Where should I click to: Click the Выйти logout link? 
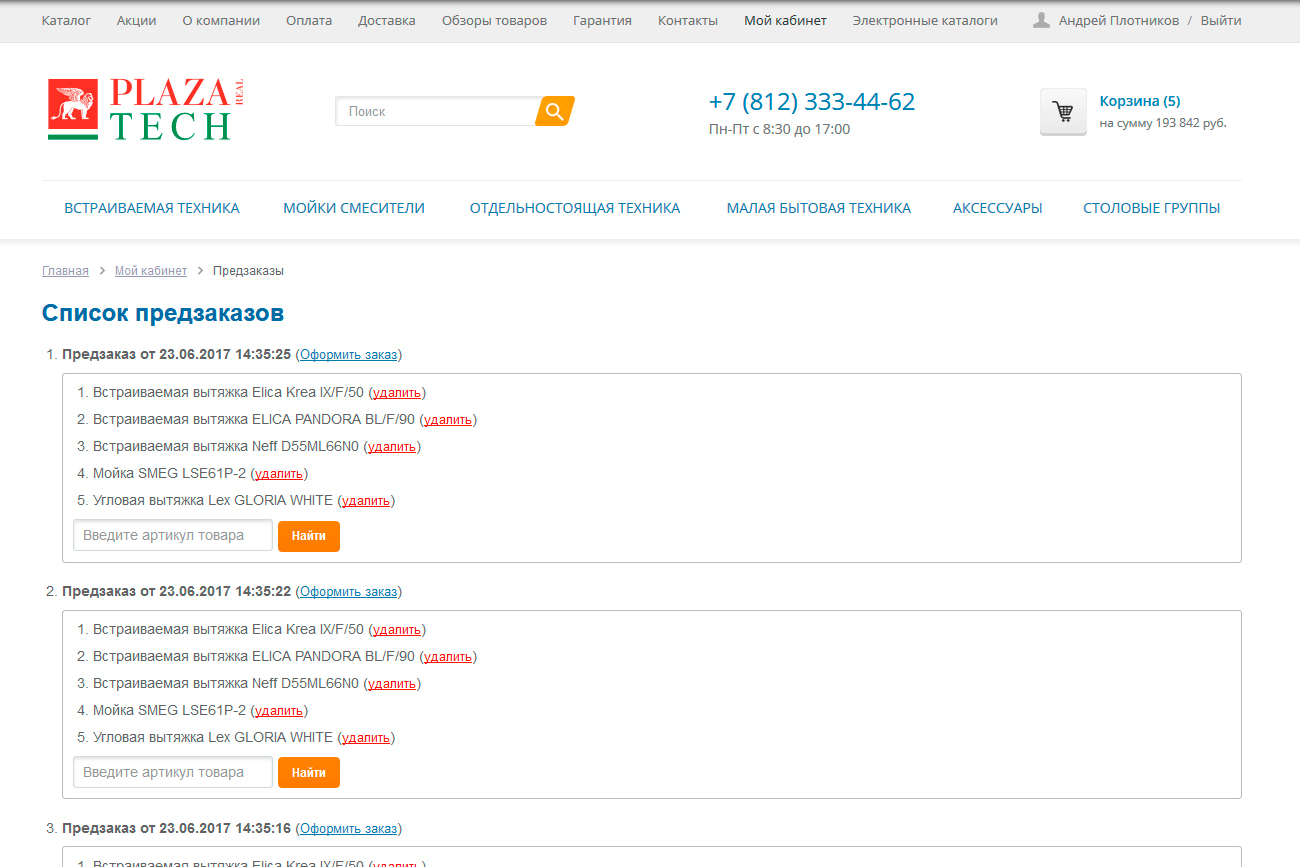tap(1221, 20)
